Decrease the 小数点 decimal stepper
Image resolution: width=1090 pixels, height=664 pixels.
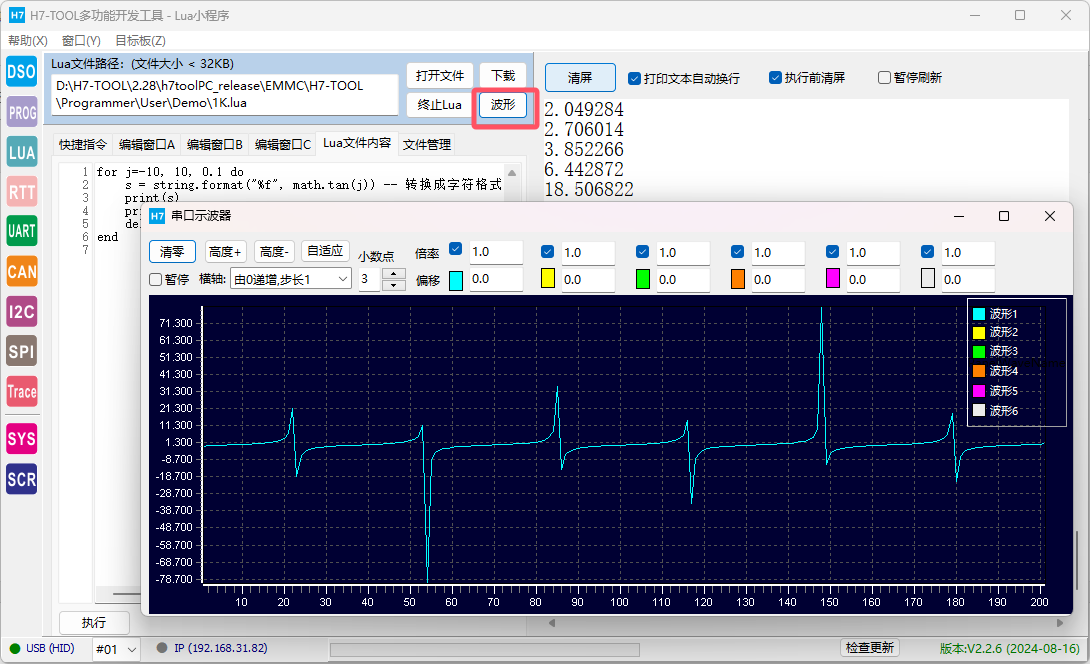pos(394,285)
